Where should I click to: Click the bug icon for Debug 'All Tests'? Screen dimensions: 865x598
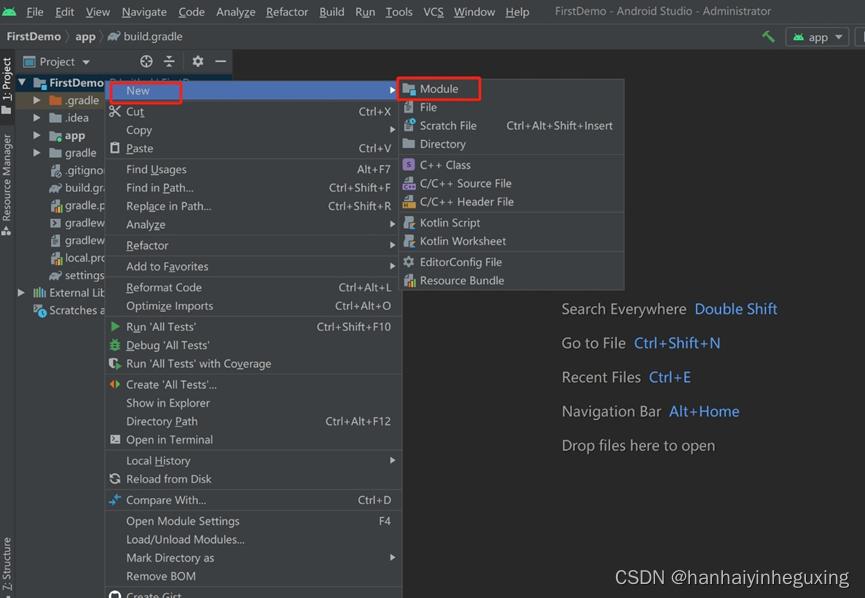pos(115,345)
